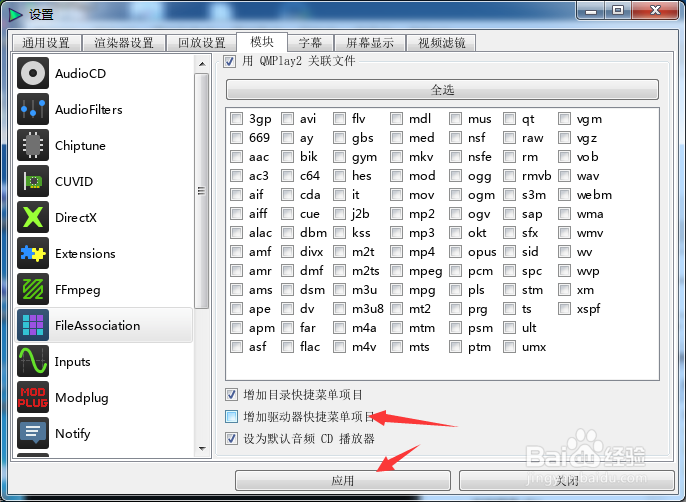
Task: Toggle 设为默认音频 CD 播放器 checkbox
Action: click(x=231, y=439)
